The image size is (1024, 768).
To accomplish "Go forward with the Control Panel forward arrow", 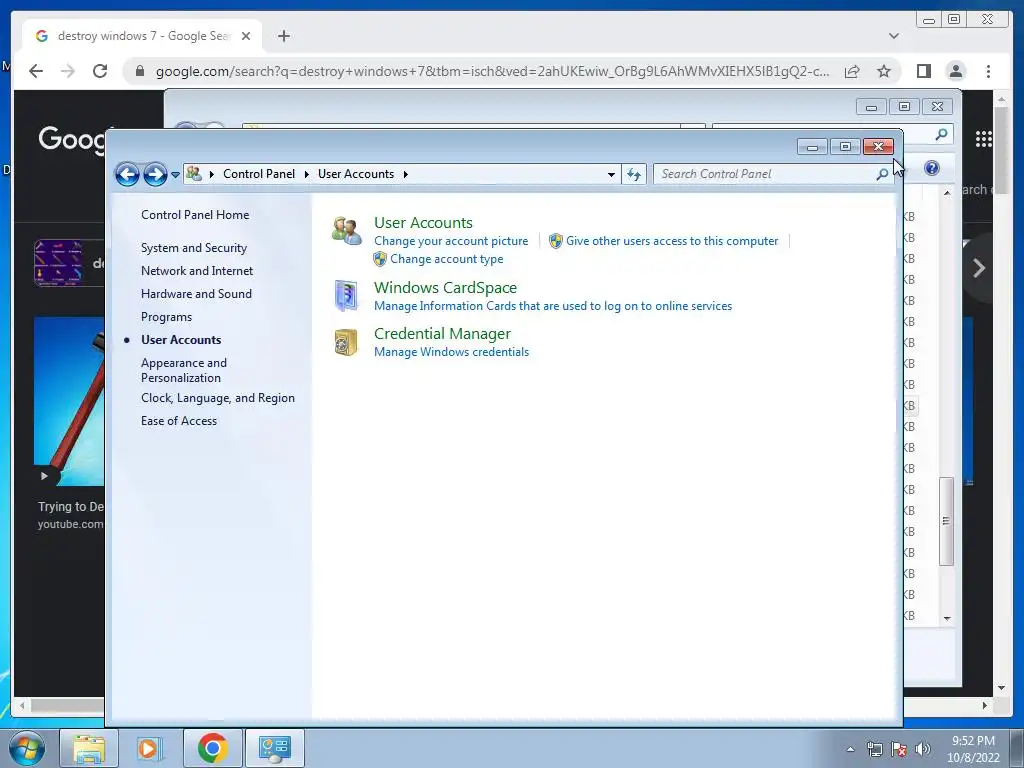I will (x=155, y=174).
